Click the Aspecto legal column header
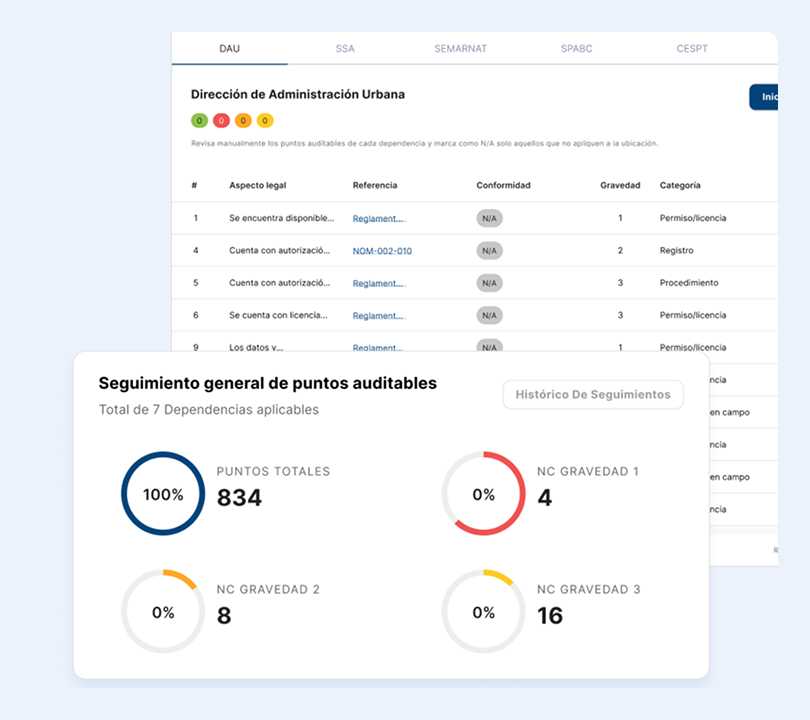Viewport: 810px width, 720px height. coord(258,185)
